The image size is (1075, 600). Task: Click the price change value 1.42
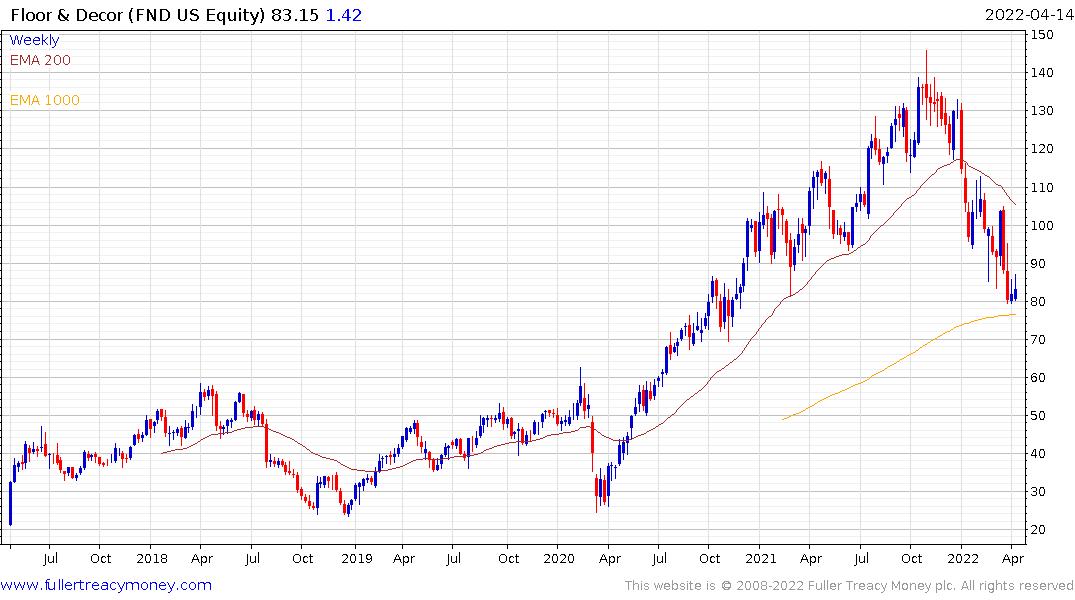(x=343, y=15)
